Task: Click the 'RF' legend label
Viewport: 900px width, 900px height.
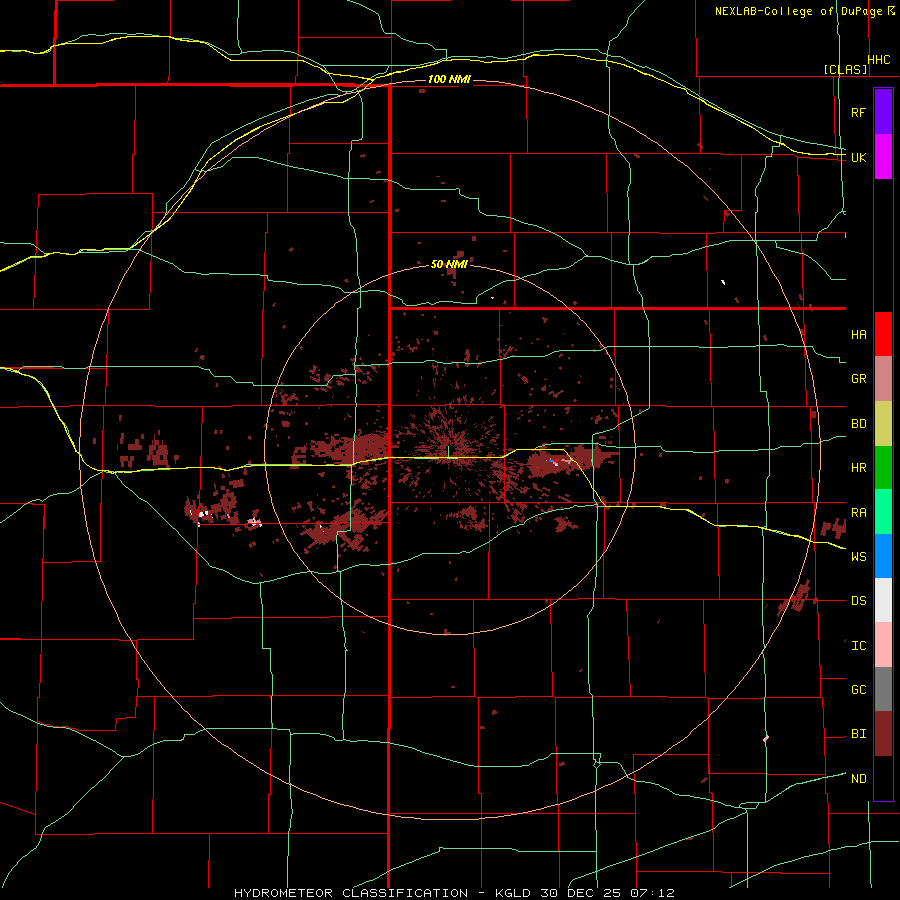Action: (858, 112)
